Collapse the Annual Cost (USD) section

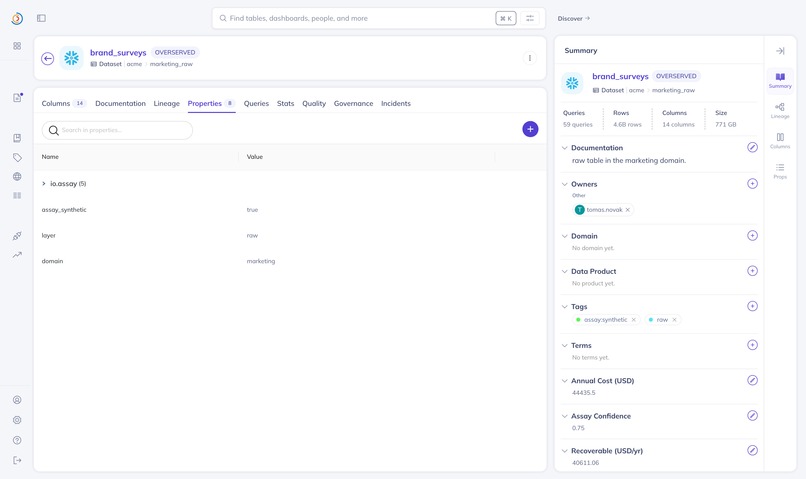click(564, 381)
